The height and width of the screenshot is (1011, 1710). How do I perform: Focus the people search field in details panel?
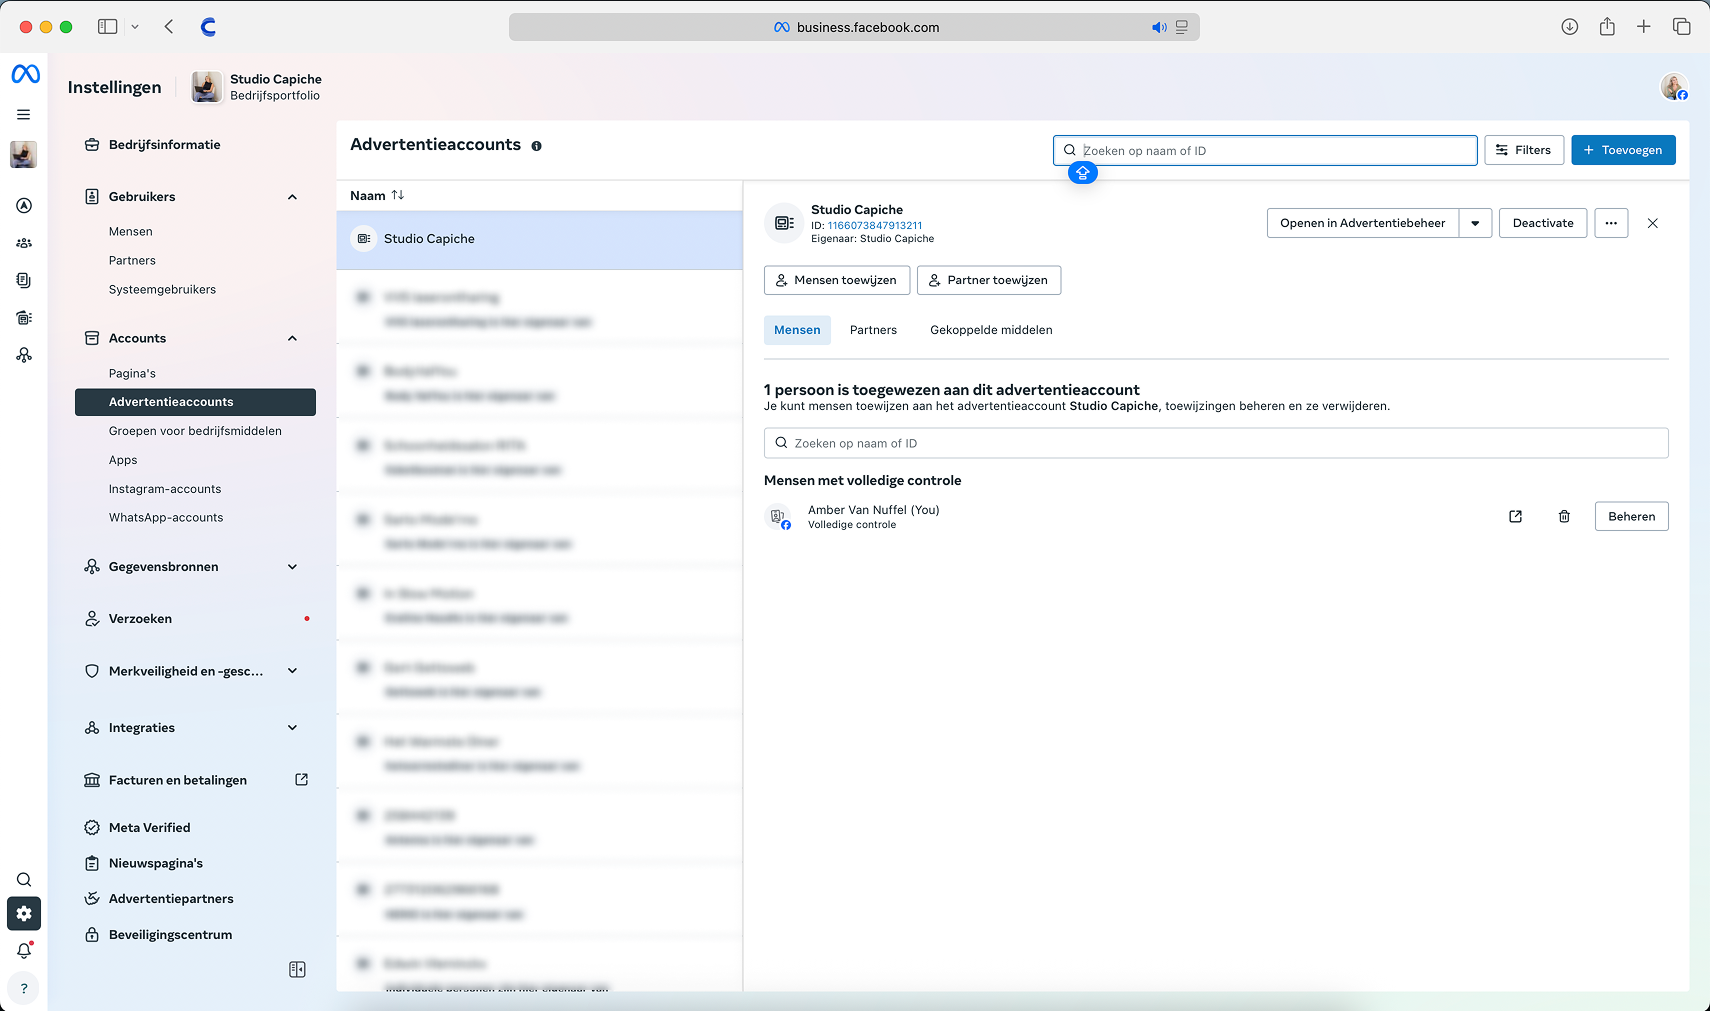coord(1216,443)
